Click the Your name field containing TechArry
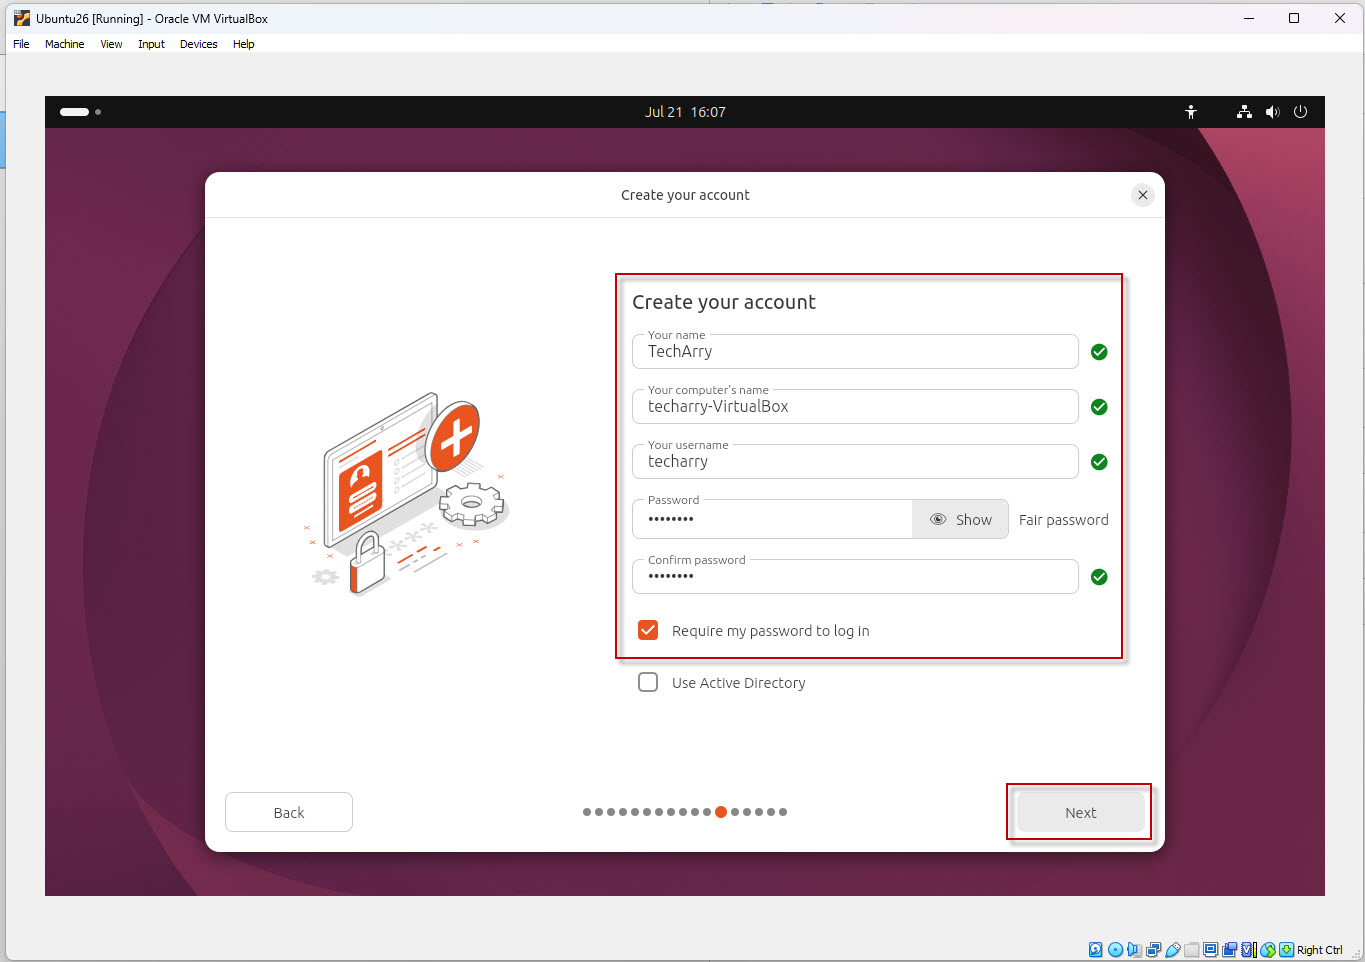Screen dimensions: 1365x962 tap(855, 351)
